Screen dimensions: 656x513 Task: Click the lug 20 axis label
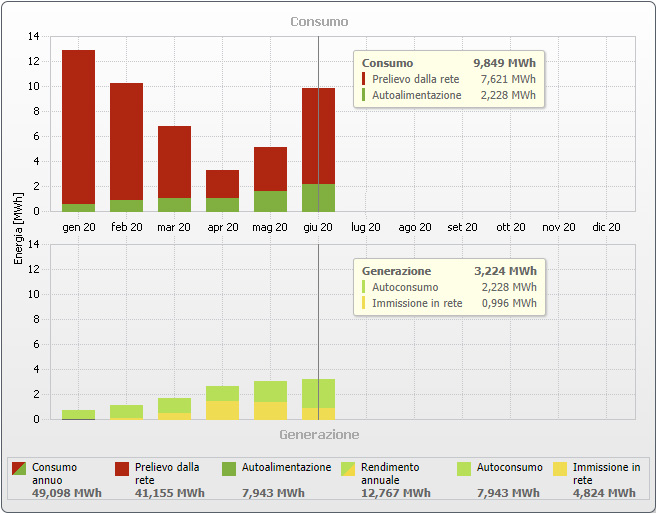pyautogui.click(x=366, y=227)
